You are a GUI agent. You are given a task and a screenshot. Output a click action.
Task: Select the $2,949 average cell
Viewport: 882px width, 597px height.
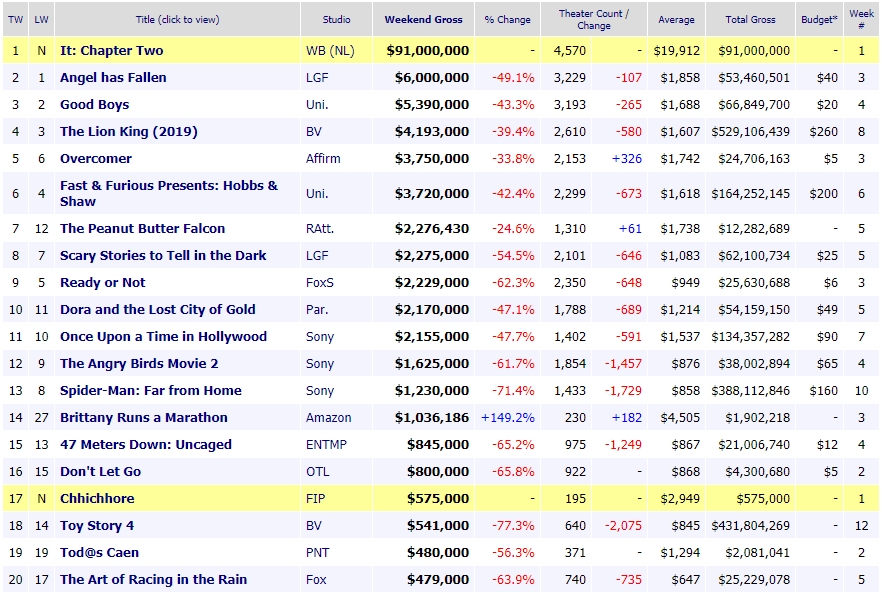tap(680, 499)
